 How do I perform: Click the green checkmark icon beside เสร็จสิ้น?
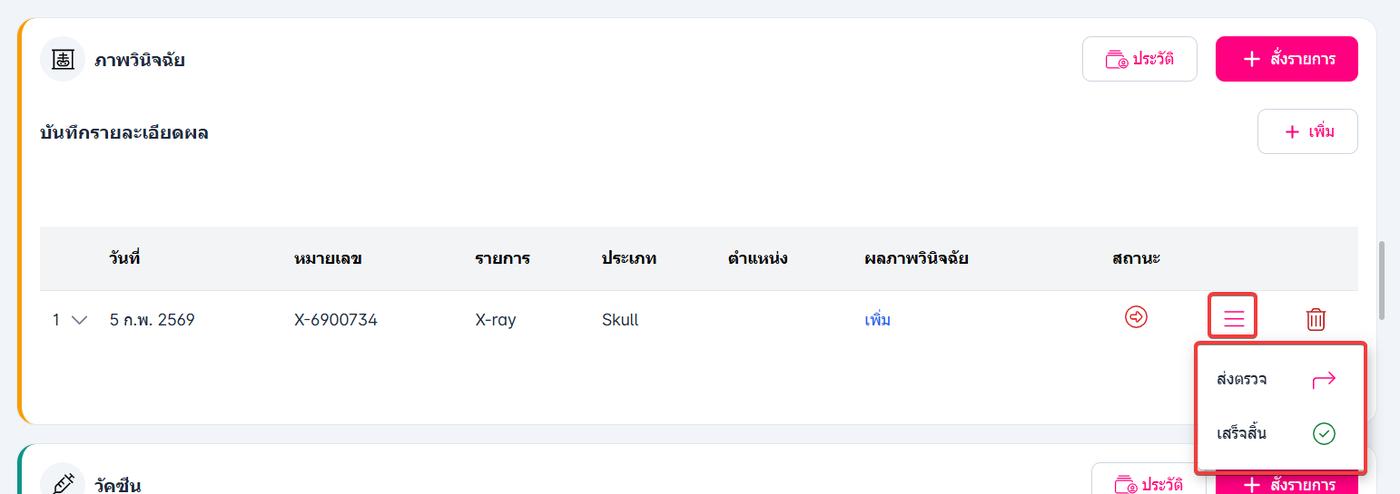coord(1323,433)
